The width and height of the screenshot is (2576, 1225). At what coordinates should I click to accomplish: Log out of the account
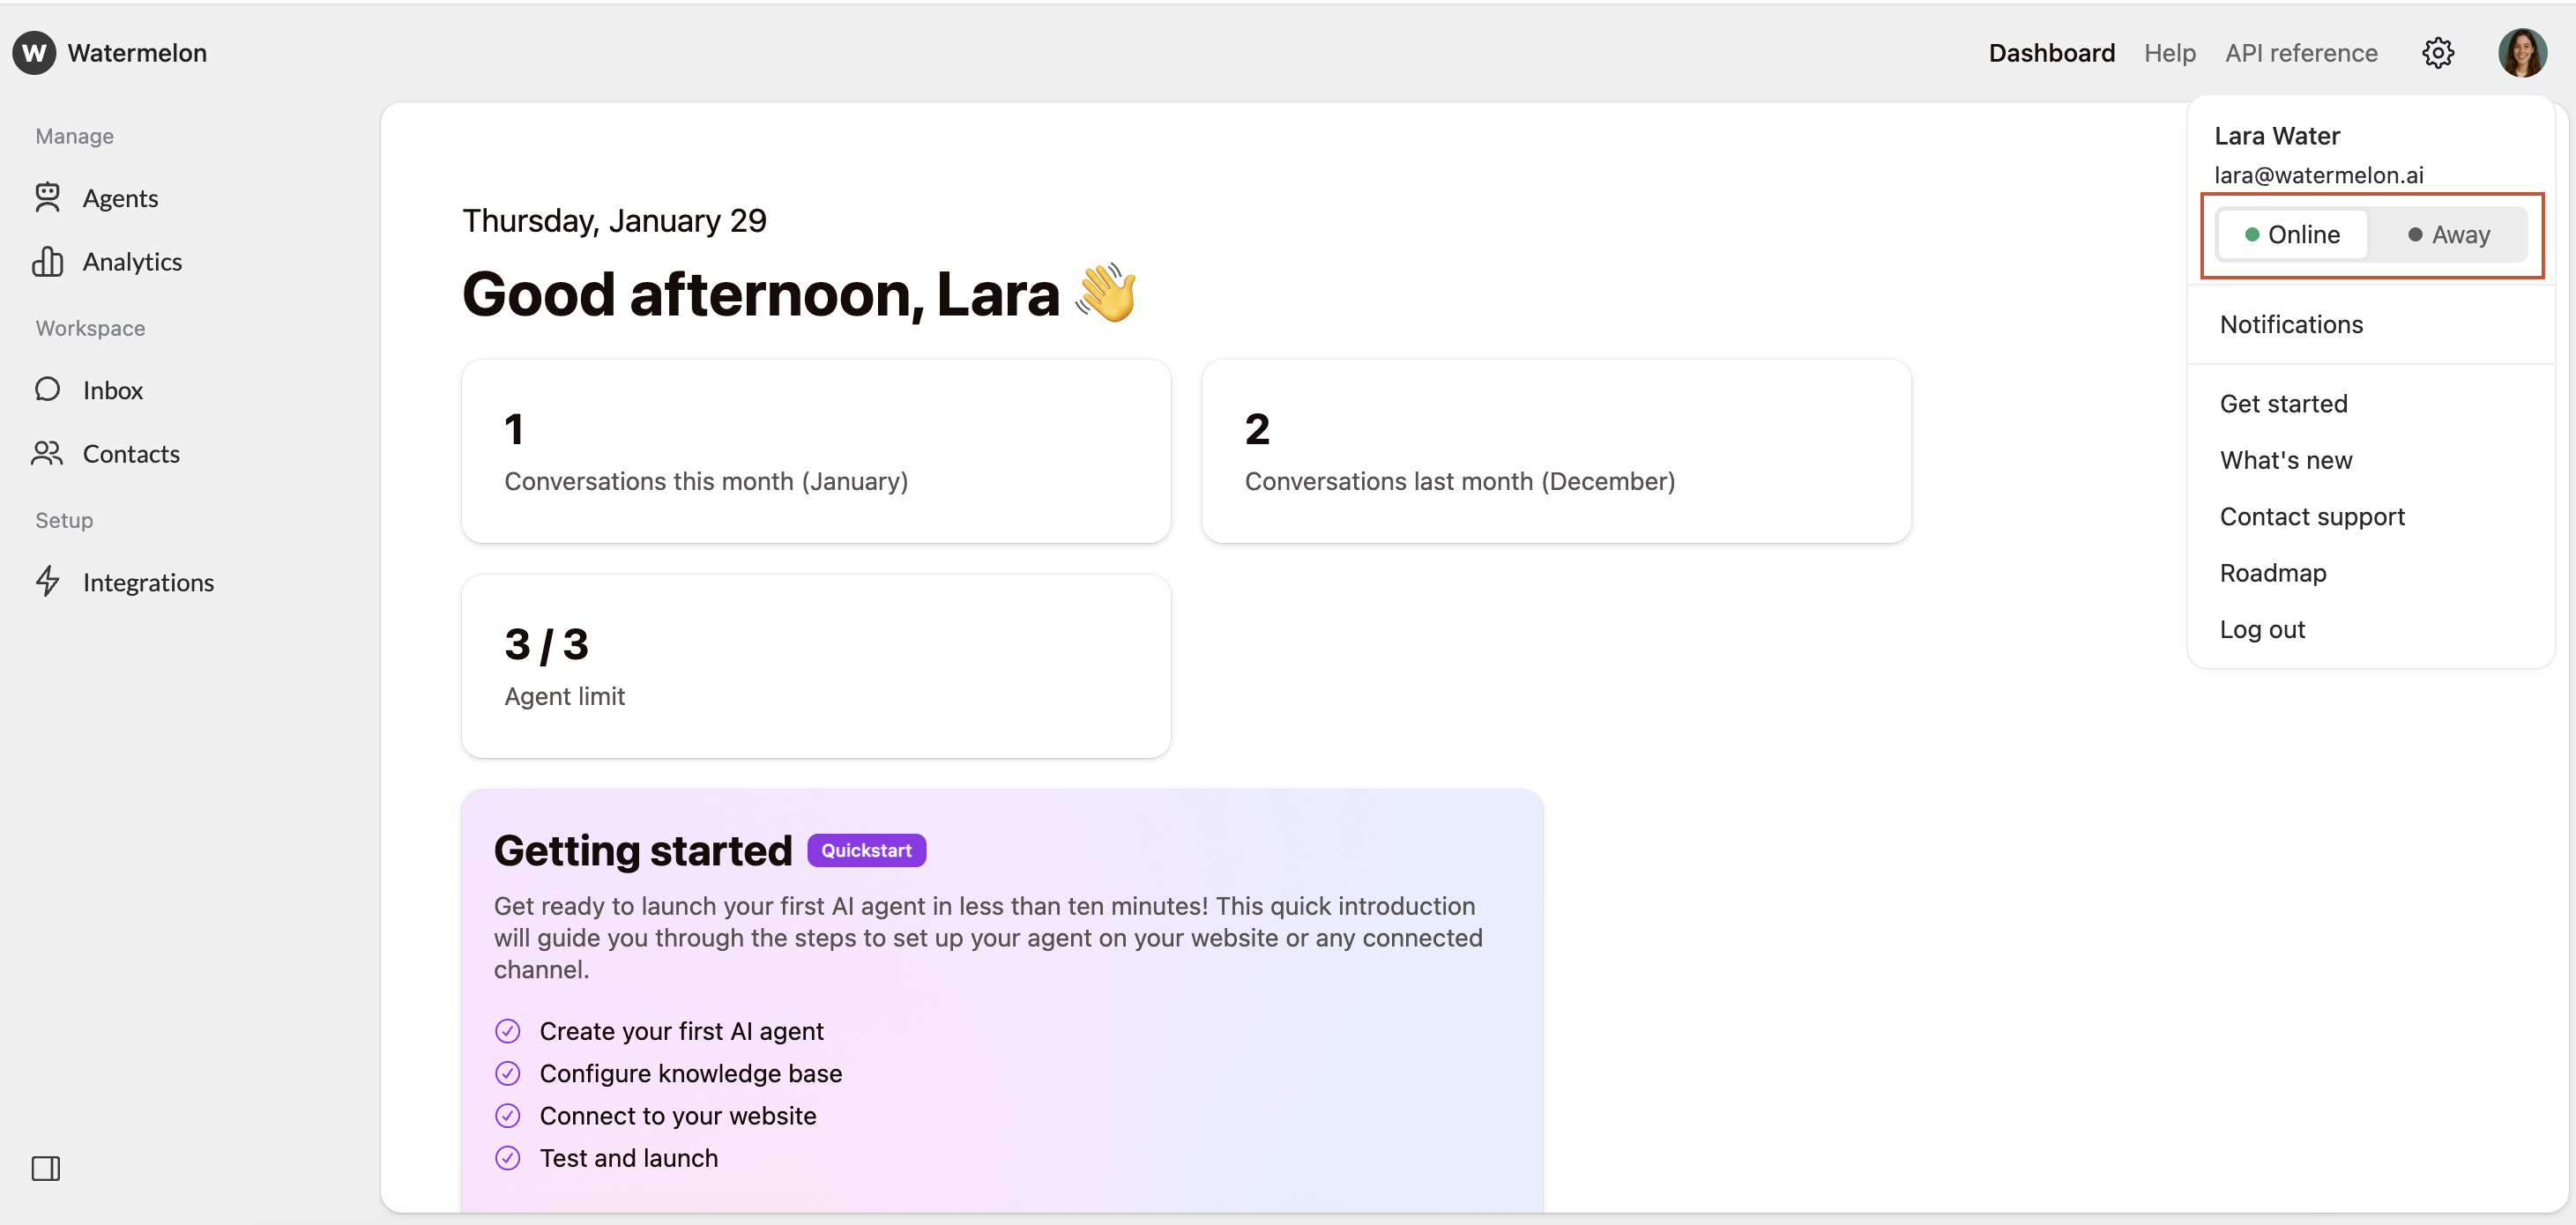coord(2262,629)
